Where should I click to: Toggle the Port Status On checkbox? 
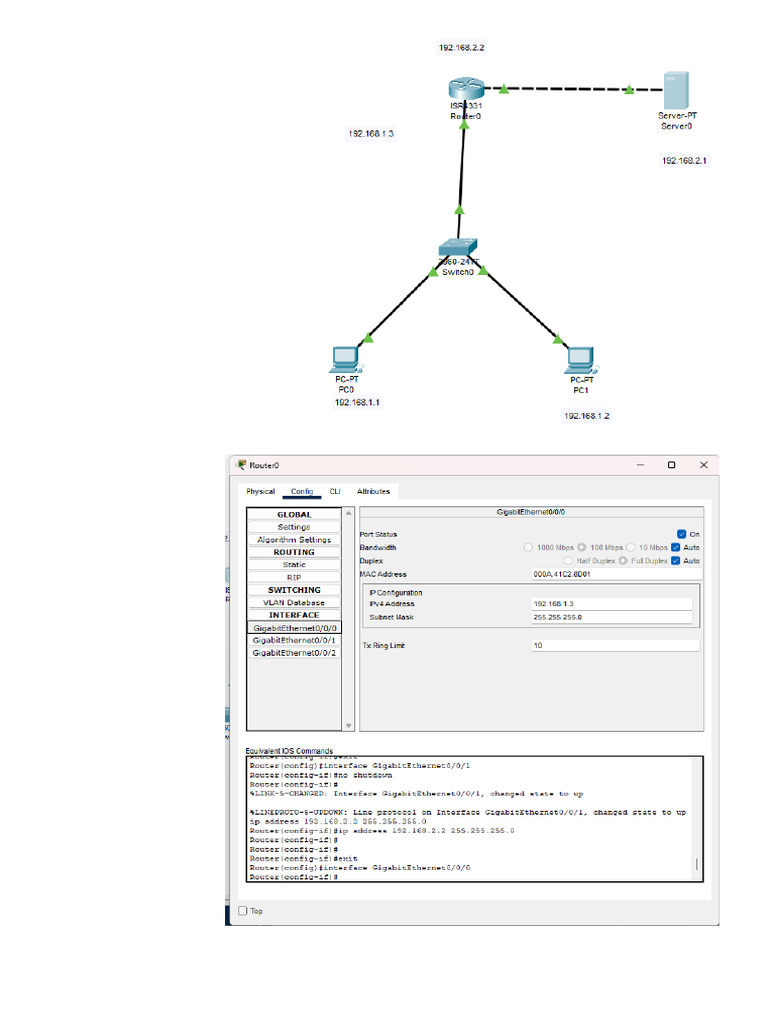(x=681, y=534)
